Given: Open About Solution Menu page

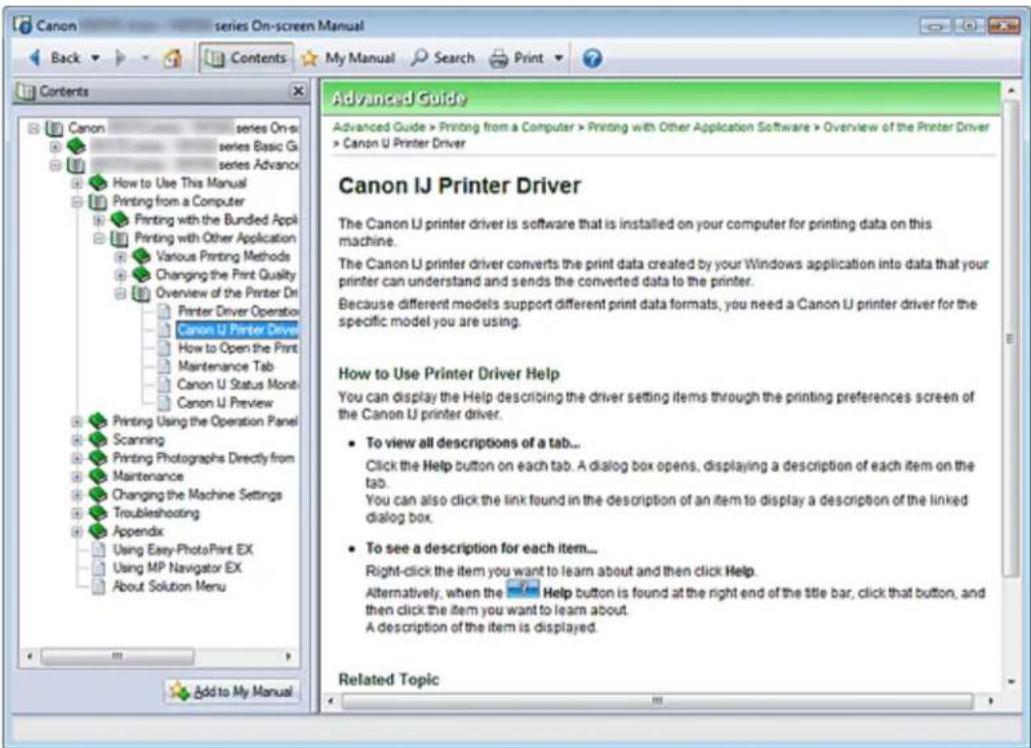Looking at the screenshot, I should 169,586.
